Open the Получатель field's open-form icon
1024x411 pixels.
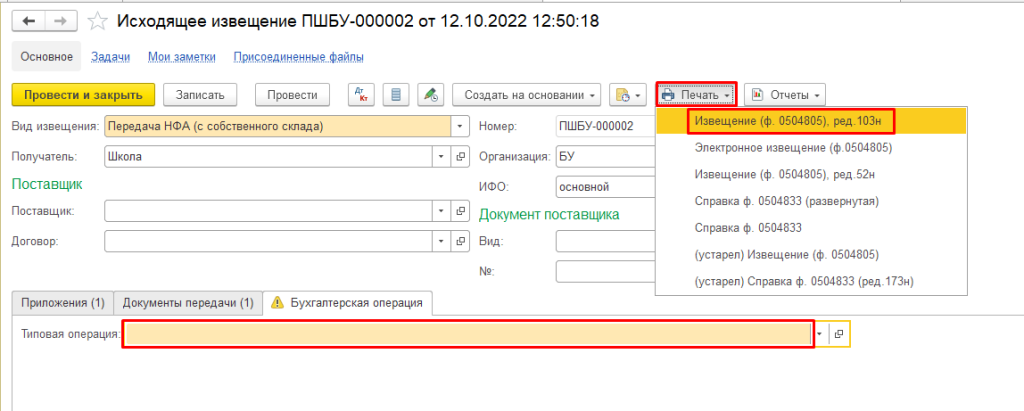(461, 156)
